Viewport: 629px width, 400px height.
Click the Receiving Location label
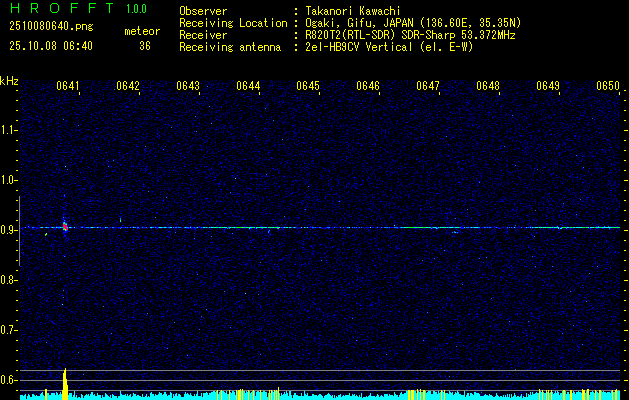pos(233,23)
